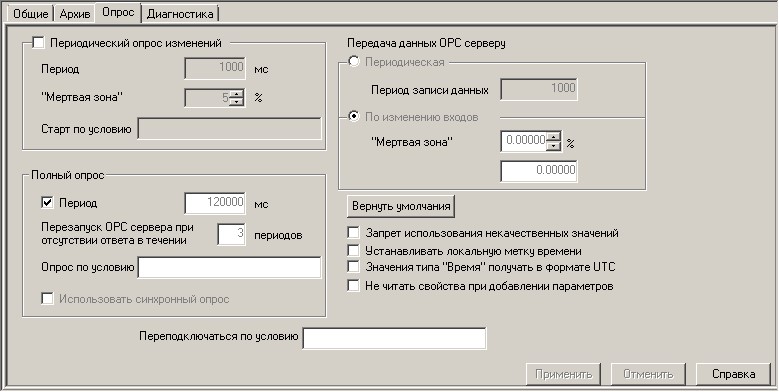
Task: Select По изменению входов radio button
Action: pos(354,117)
